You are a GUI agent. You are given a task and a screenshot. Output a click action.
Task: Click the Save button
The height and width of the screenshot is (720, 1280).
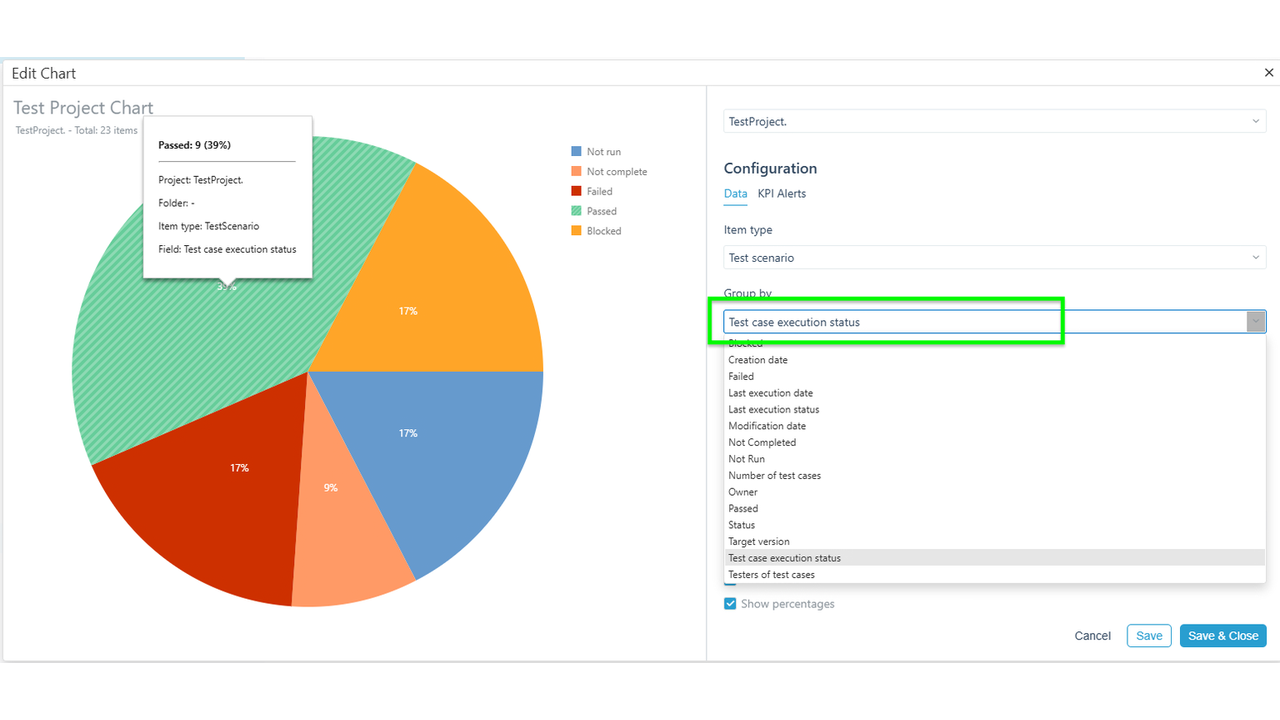1149,636
